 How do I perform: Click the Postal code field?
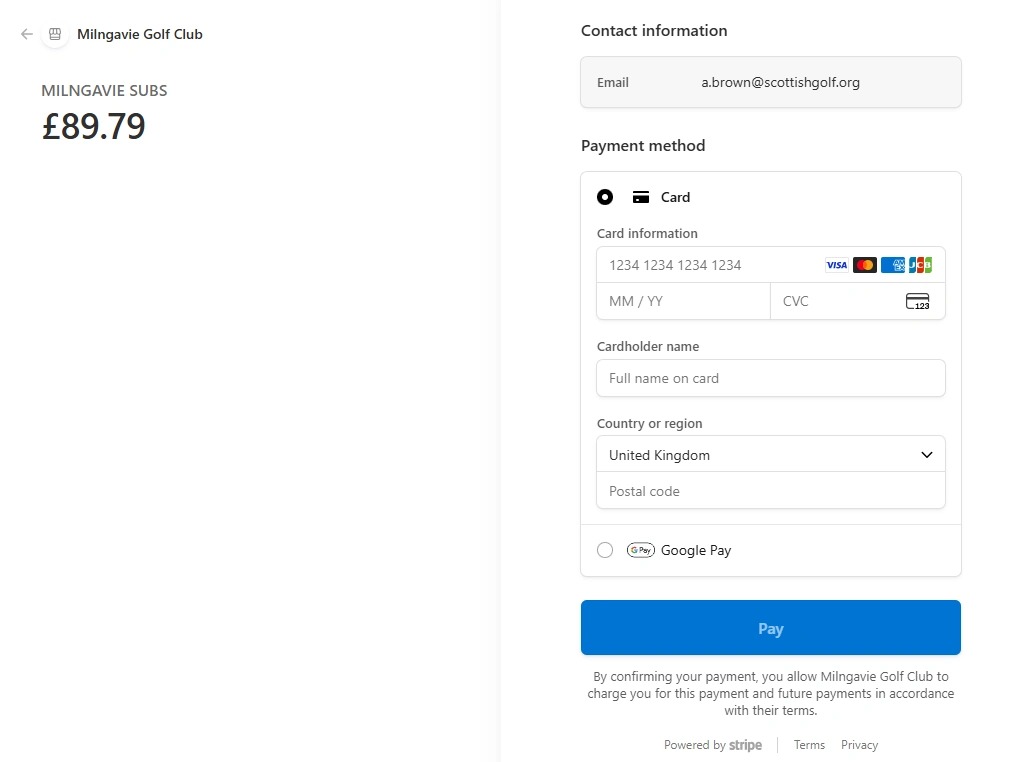click(770, 491)
